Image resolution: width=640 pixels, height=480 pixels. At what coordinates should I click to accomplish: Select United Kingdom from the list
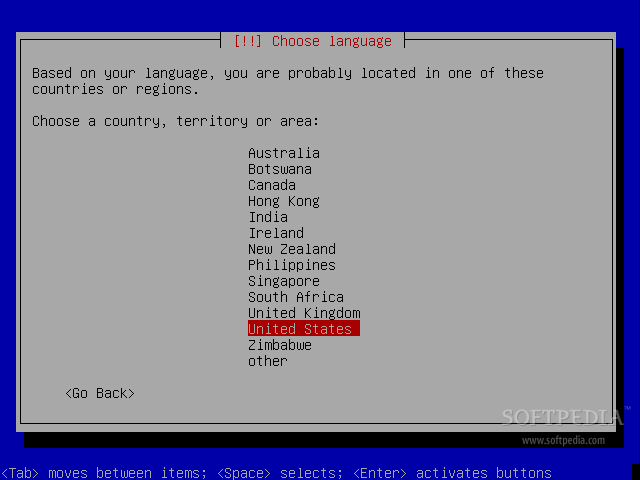304,313
